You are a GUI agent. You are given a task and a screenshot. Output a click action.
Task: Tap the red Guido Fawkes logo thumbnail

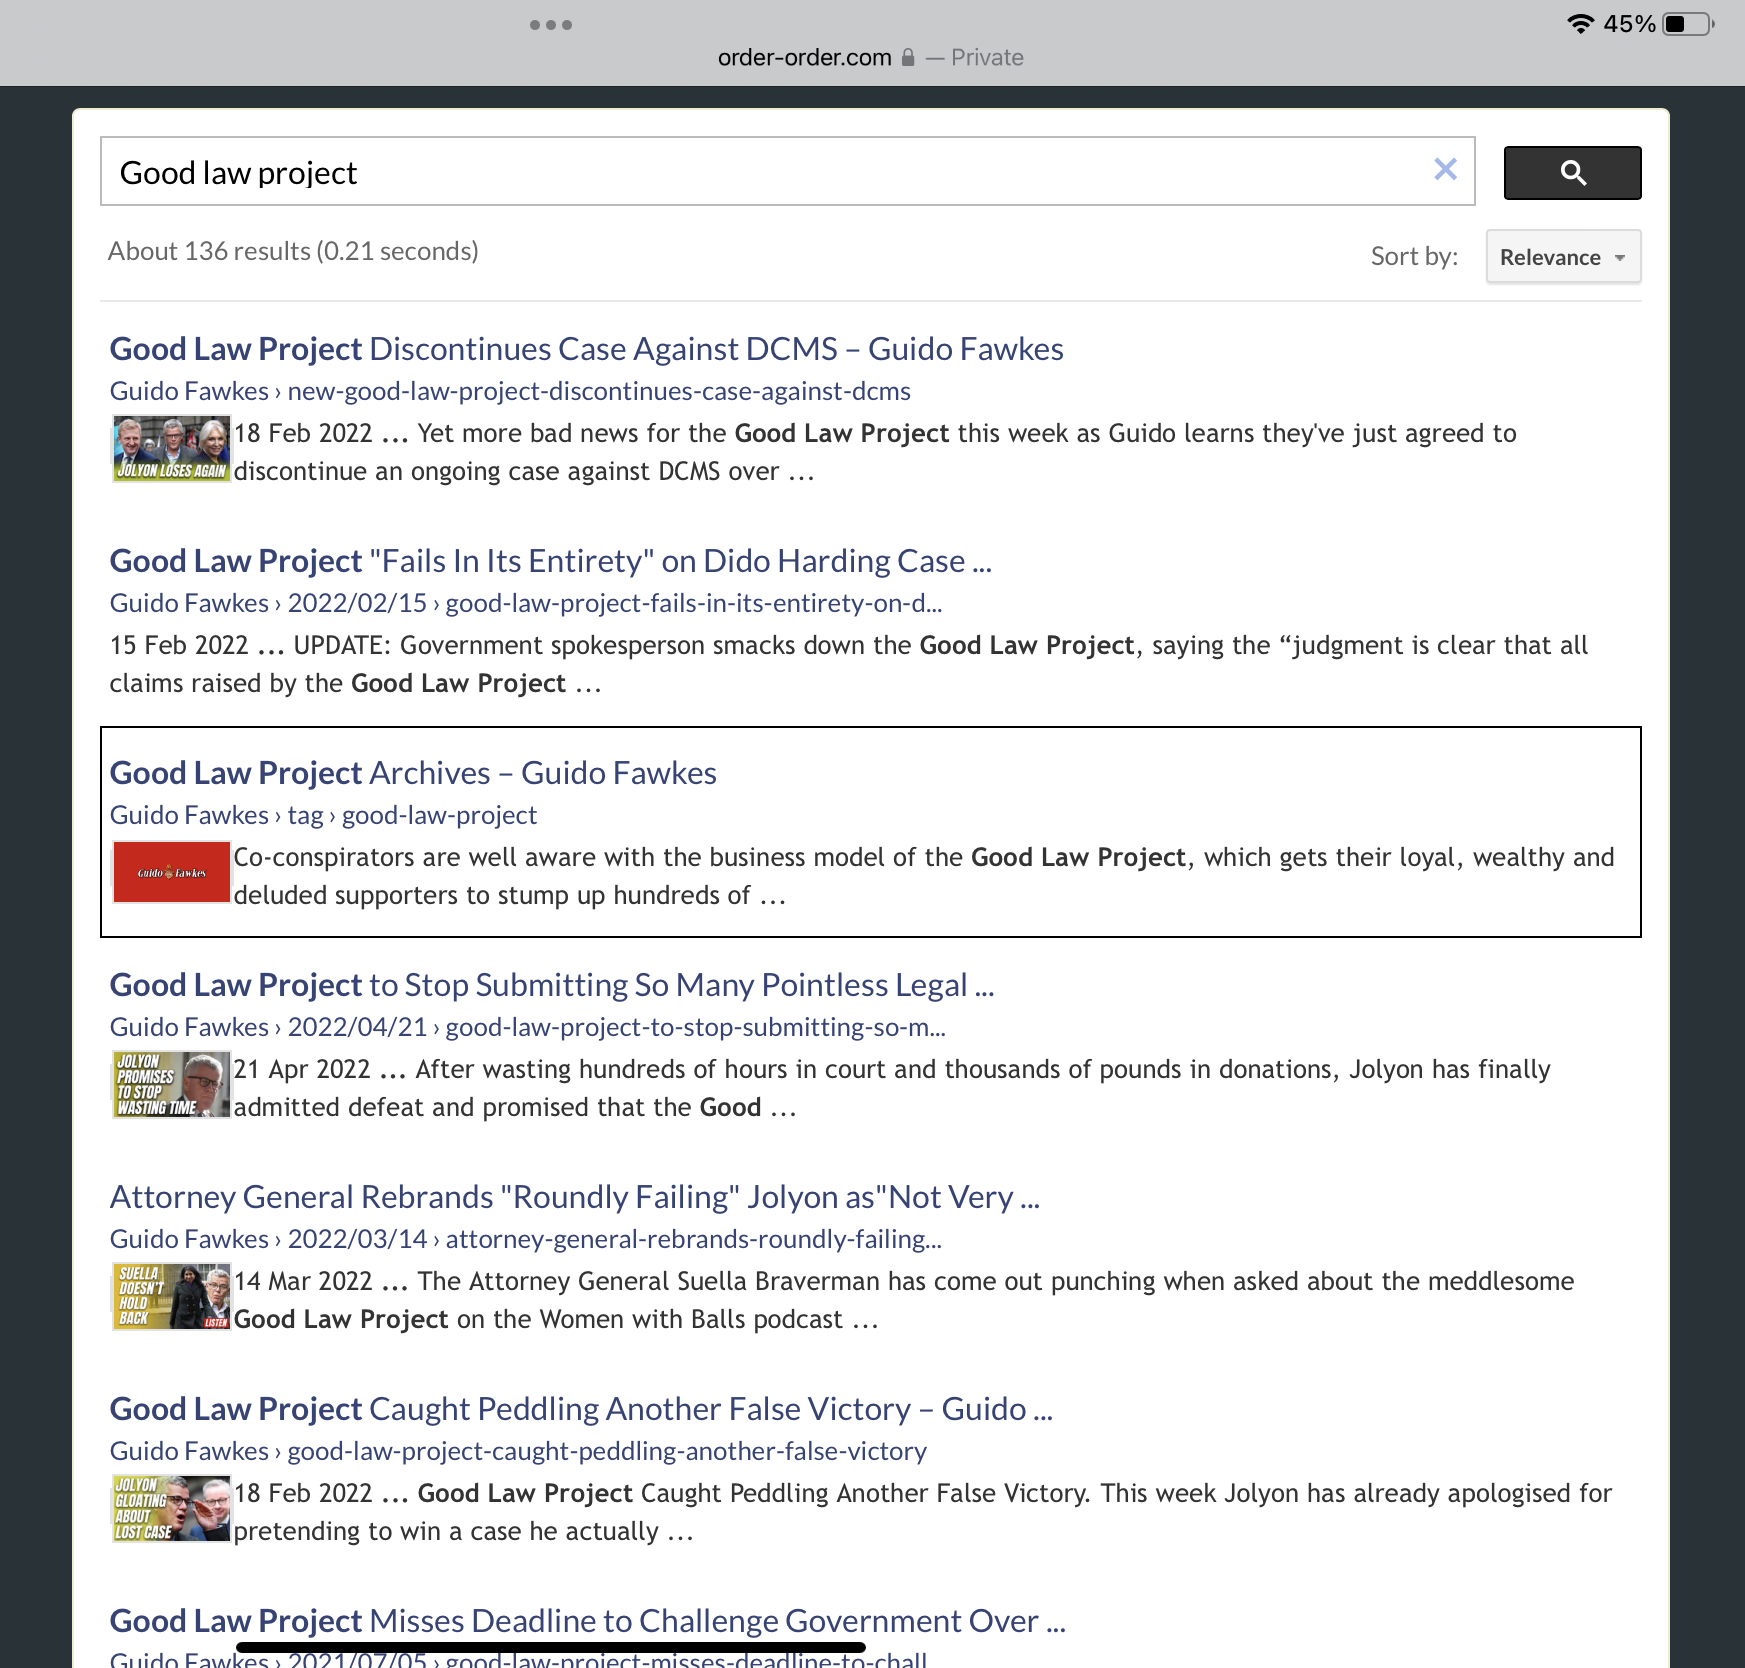[171, 873]
